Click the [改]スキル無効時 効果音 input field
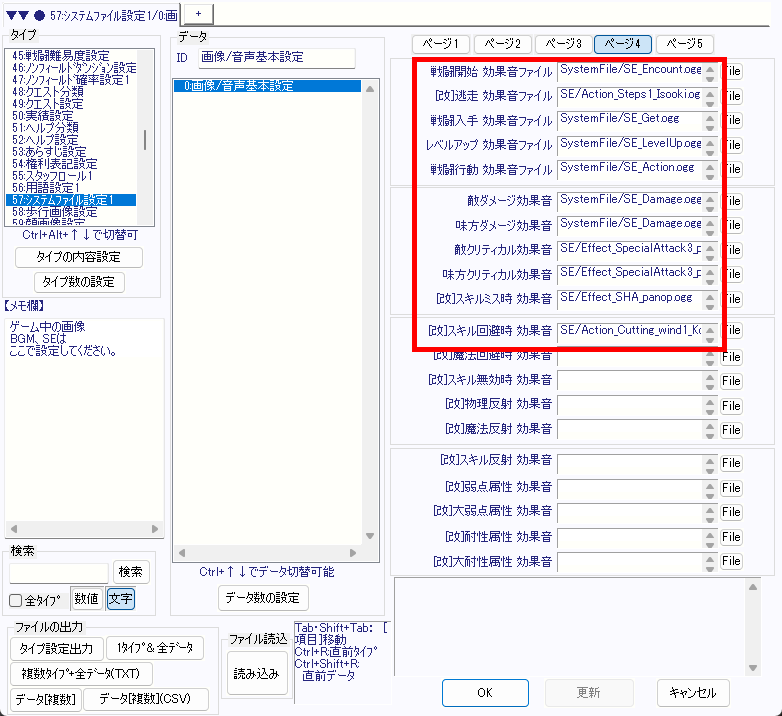Screen dimensions: 782x716 point(637,381)
